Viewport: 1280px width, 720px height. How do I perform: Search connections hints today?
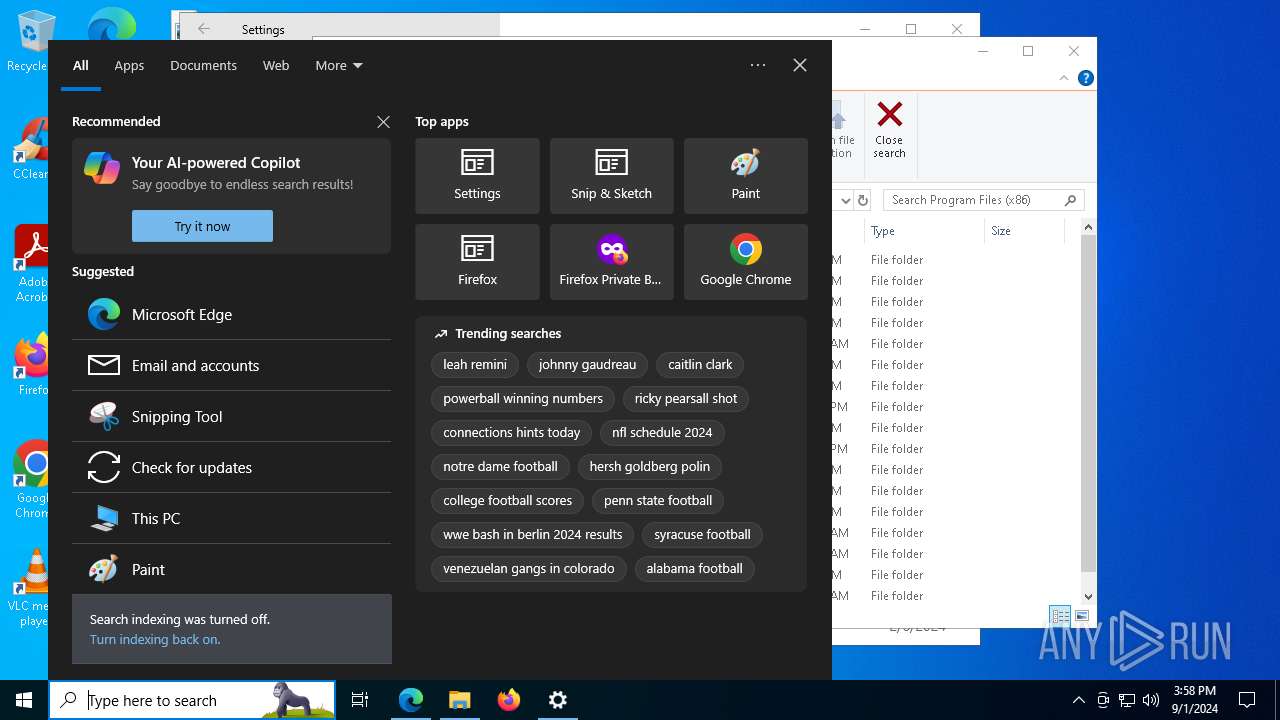[x=512, y=432]
